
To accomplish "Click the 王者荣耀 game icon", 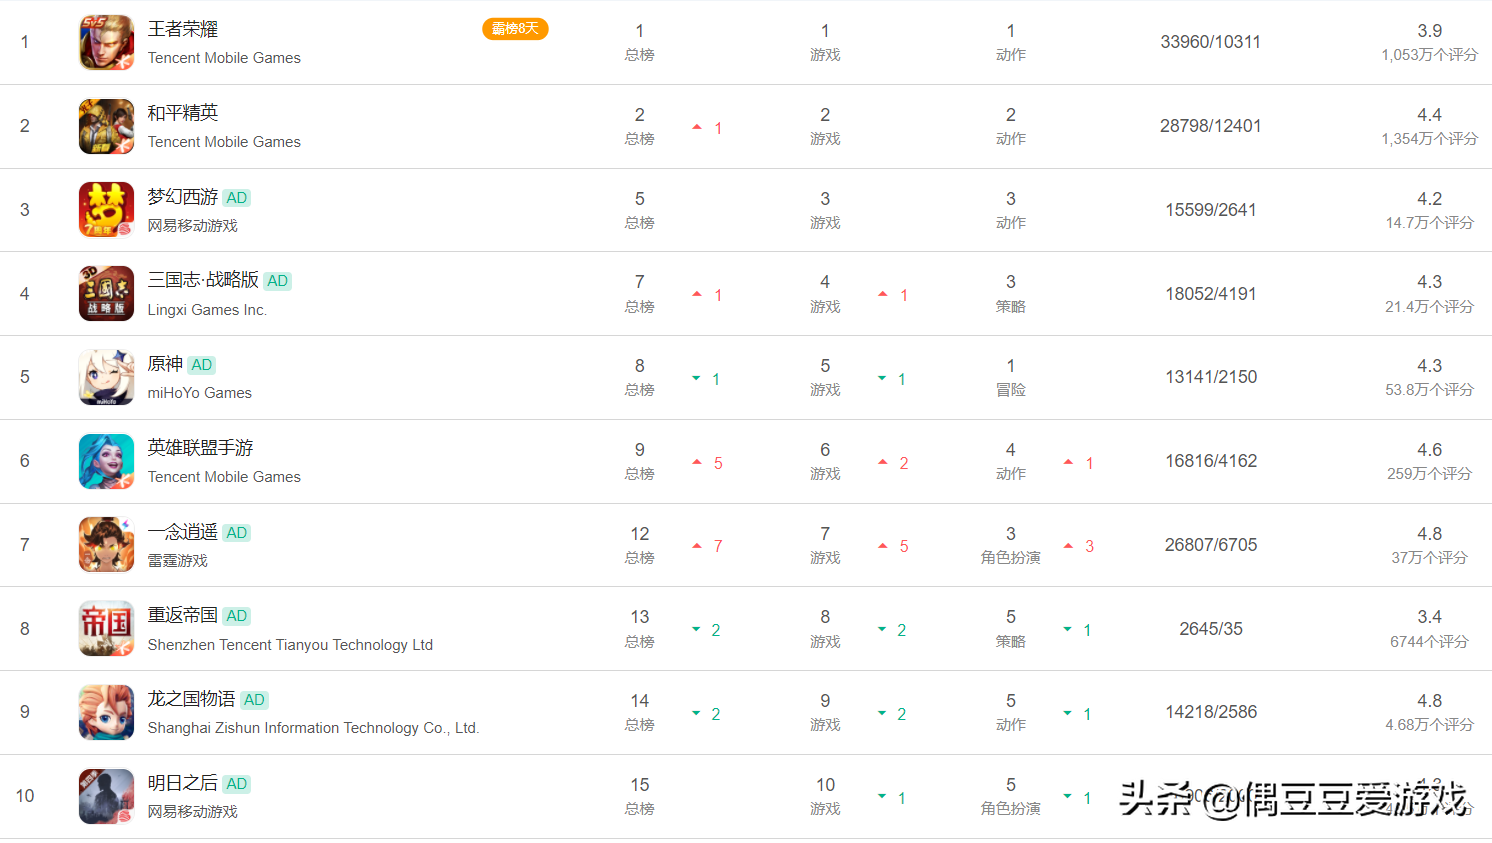I will tap(106, 42).
